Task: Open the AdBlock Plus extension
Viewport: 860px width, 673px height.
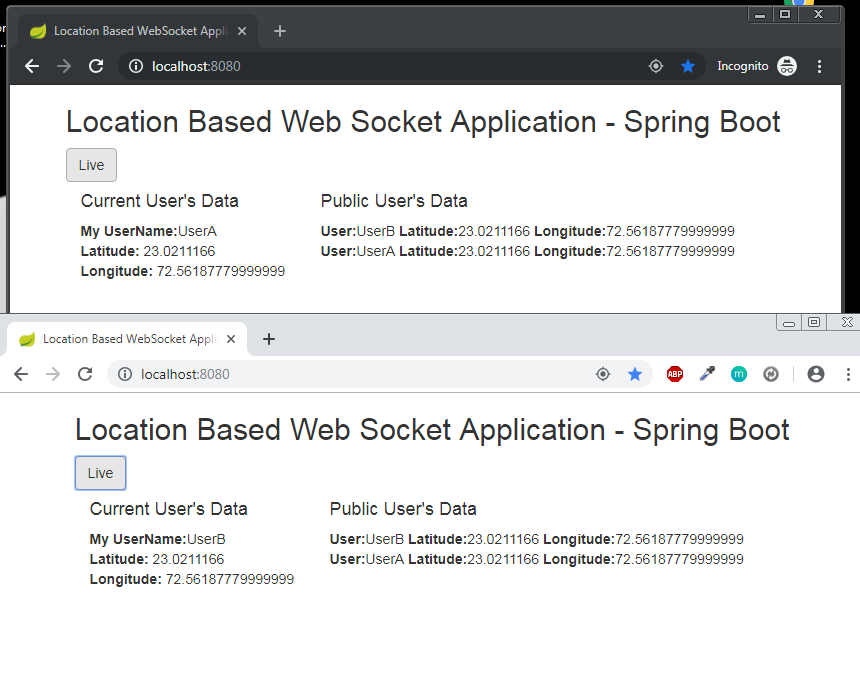Action: coord(675,374)
